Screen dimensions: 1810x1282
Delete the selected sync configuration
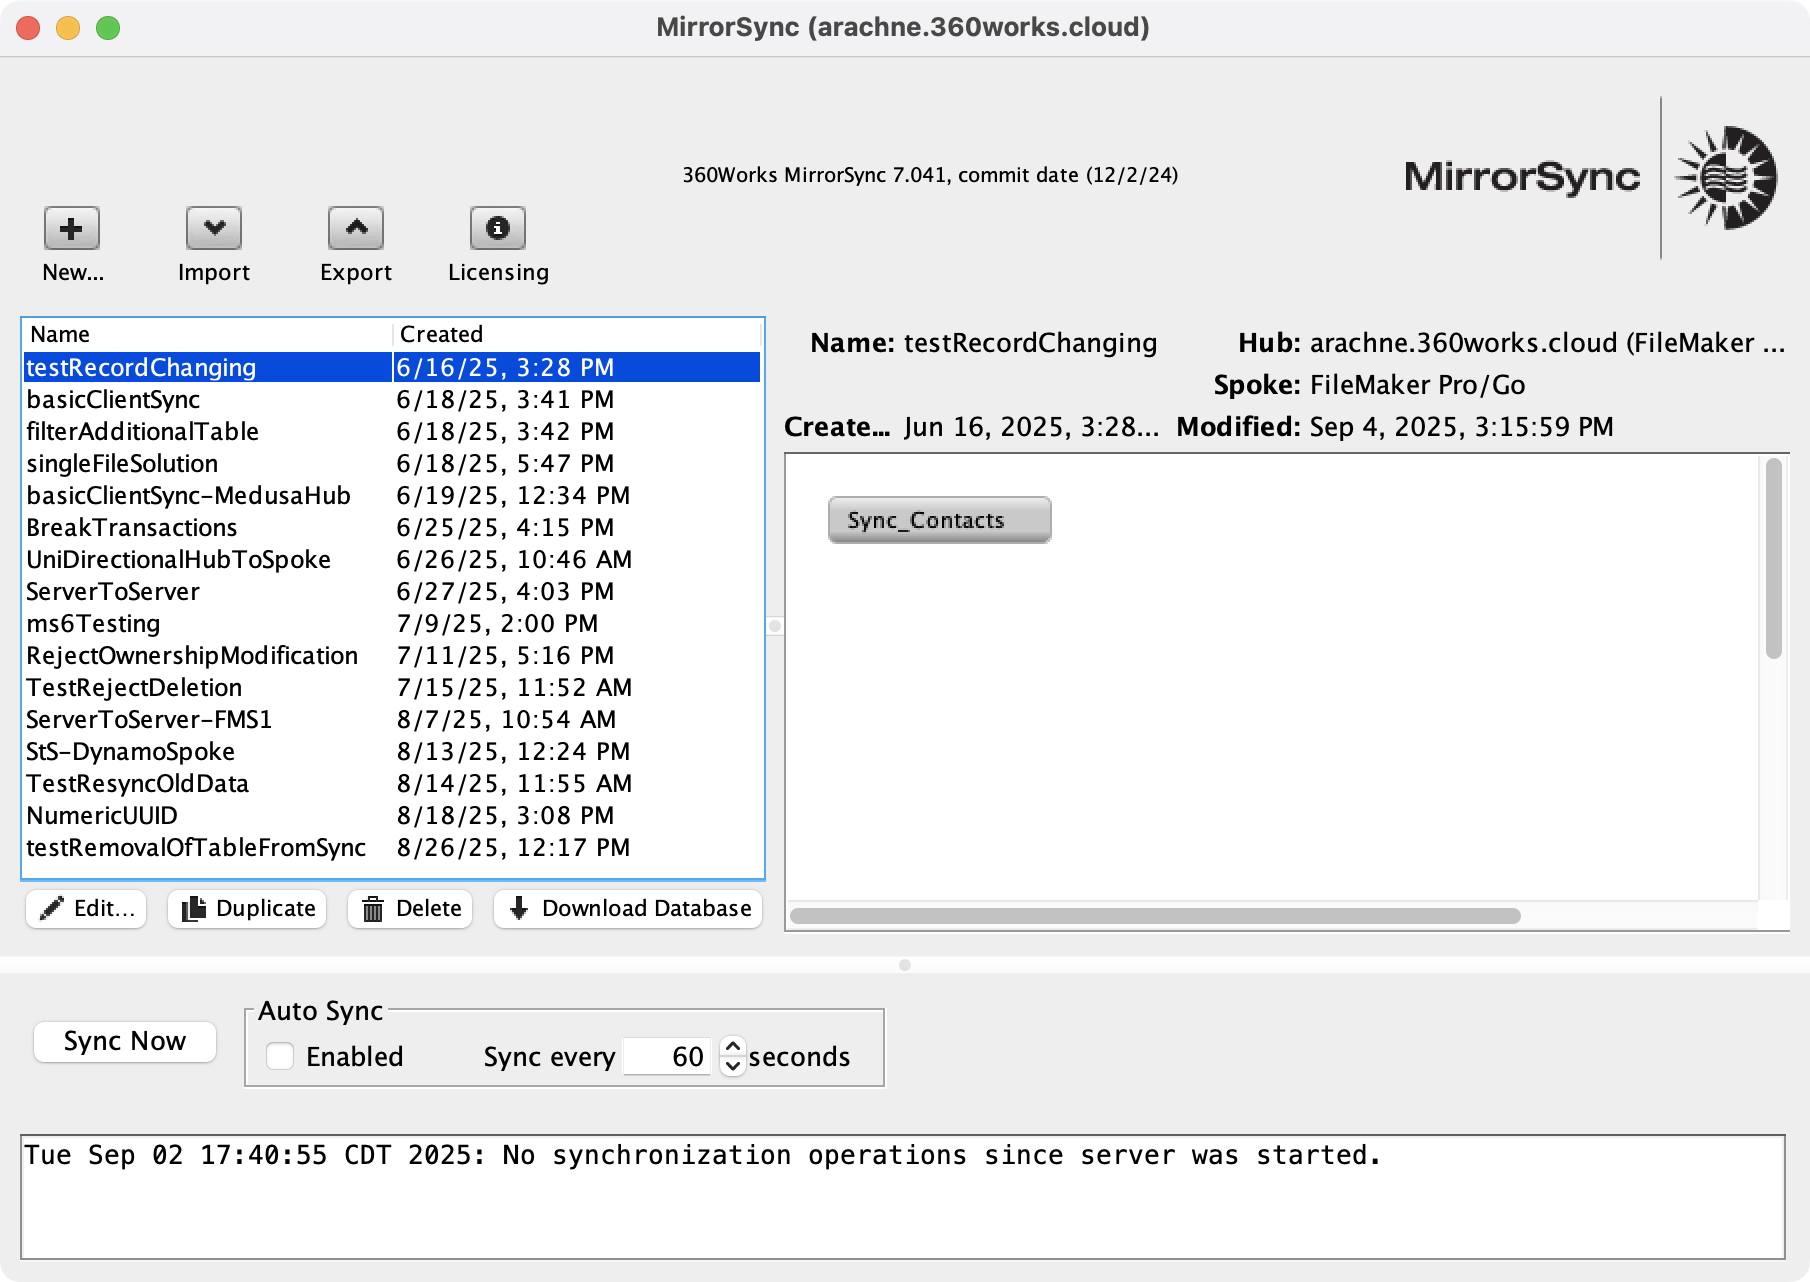pos(410,908)
